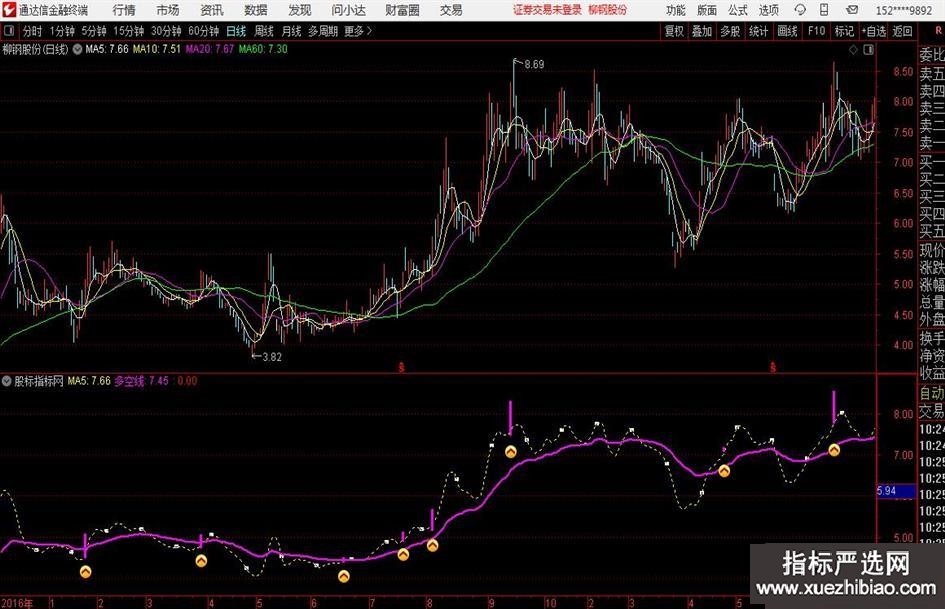Switch to the 15分钟 period
The image size is (945, 609).
[129, 31]
